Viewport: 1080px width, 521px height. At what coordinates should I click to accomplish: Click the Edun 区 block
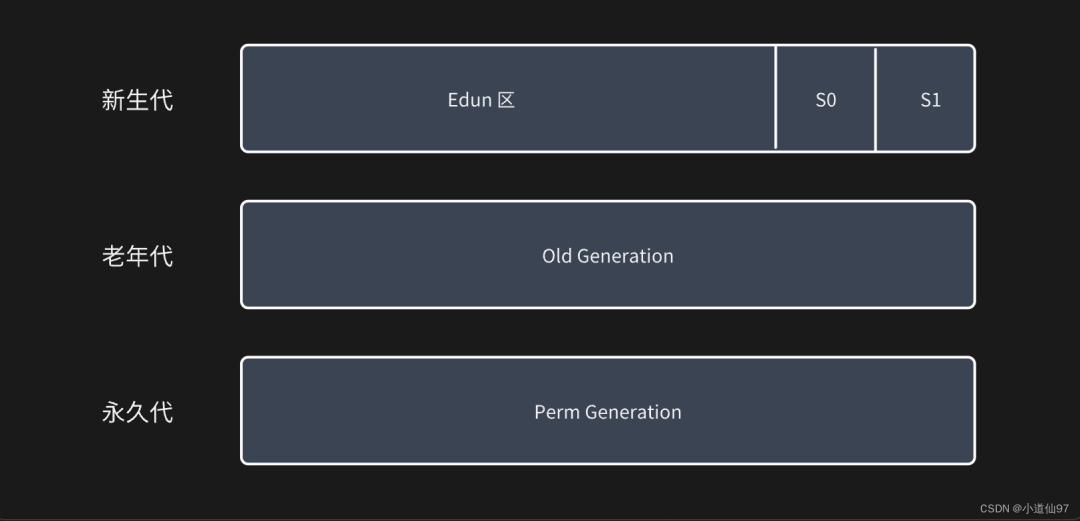pyautogui.click(x=508, y=99)
